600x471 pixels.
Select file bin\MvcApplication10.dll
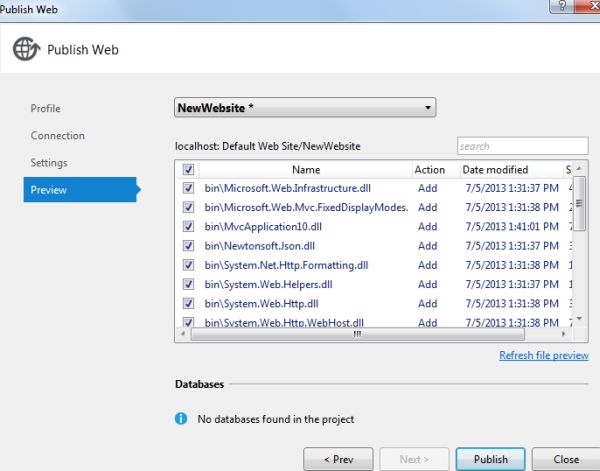tap(263, 227)
